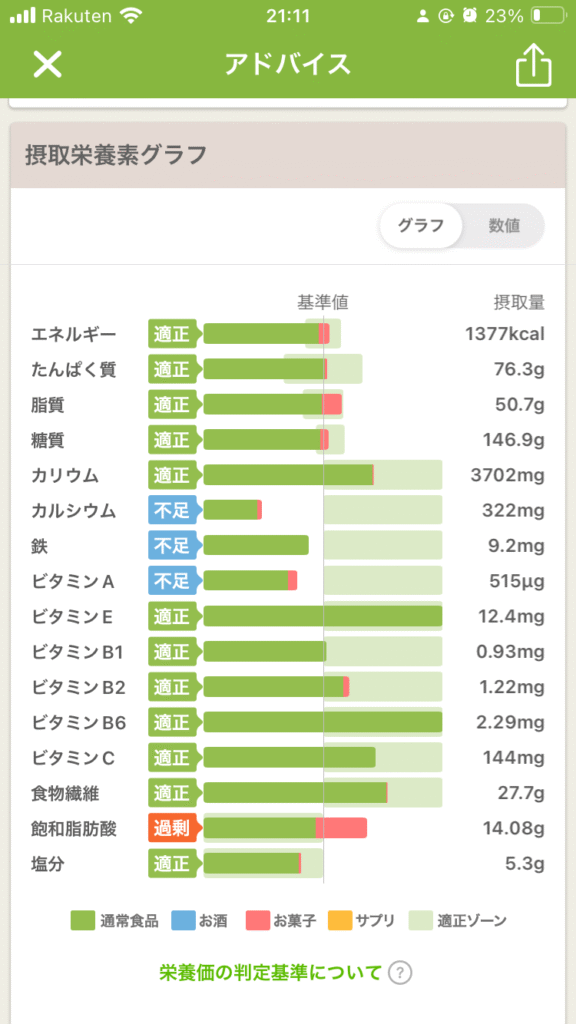The image size is (576, 1024).
Task: Click the blue お酒 legend swatch
Action: 183,921
